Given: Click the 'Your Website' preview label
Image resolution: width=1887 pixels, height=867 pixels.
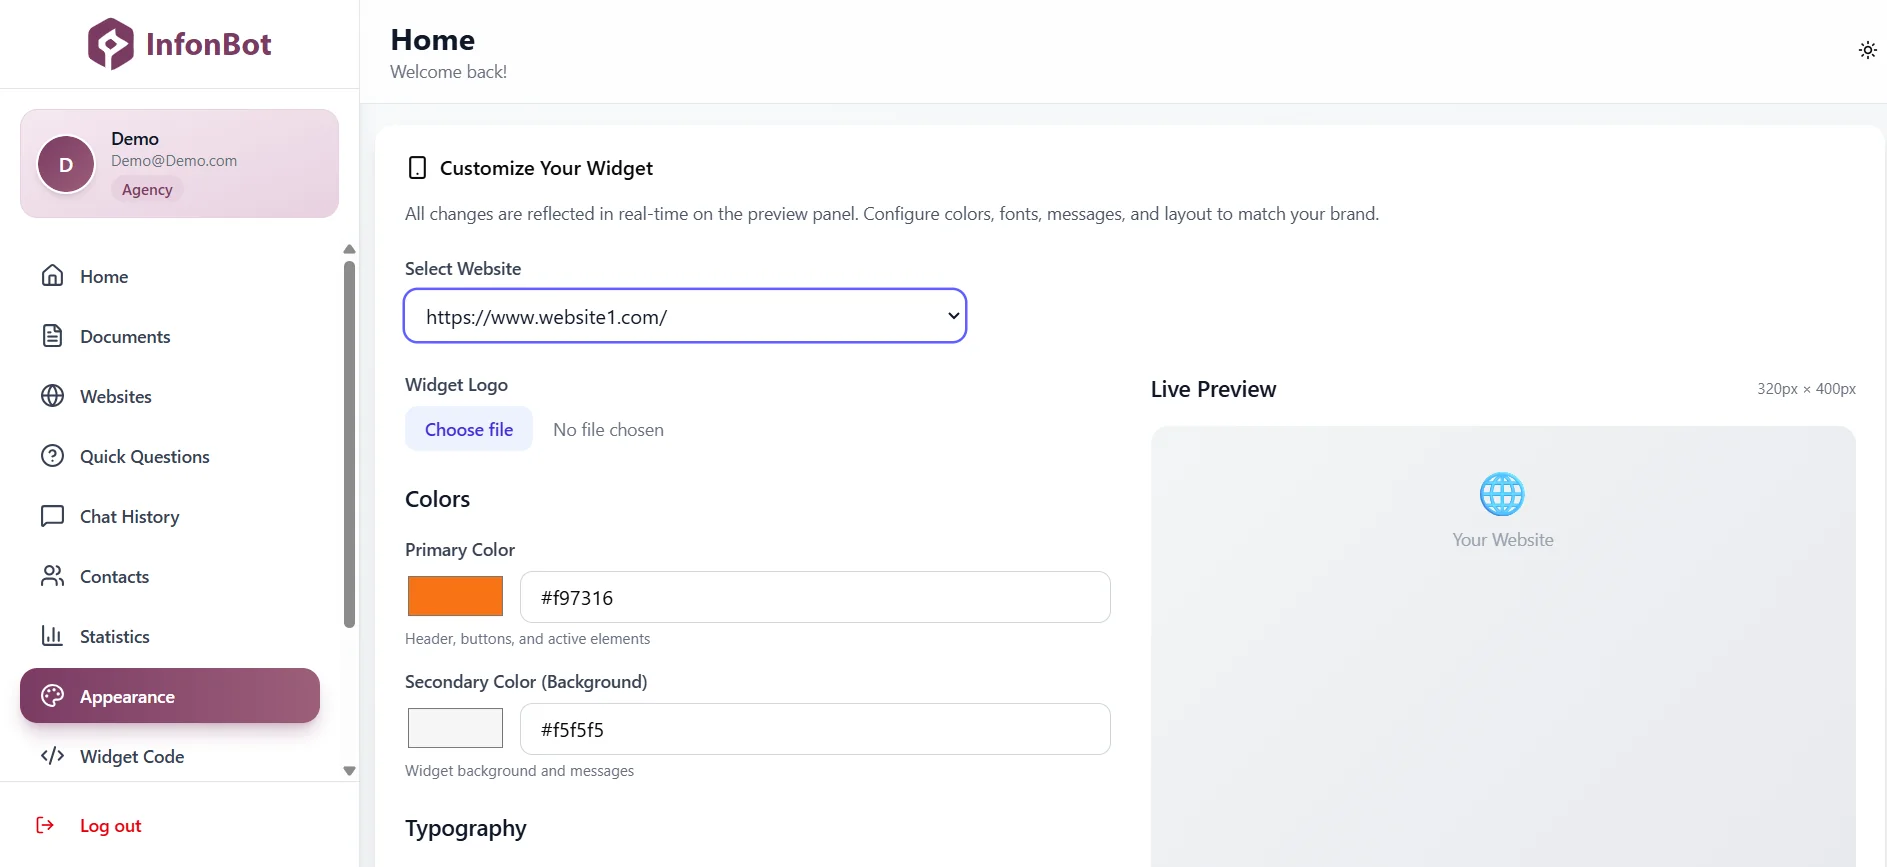Looking at the screenshot, I should point(1503,540).
